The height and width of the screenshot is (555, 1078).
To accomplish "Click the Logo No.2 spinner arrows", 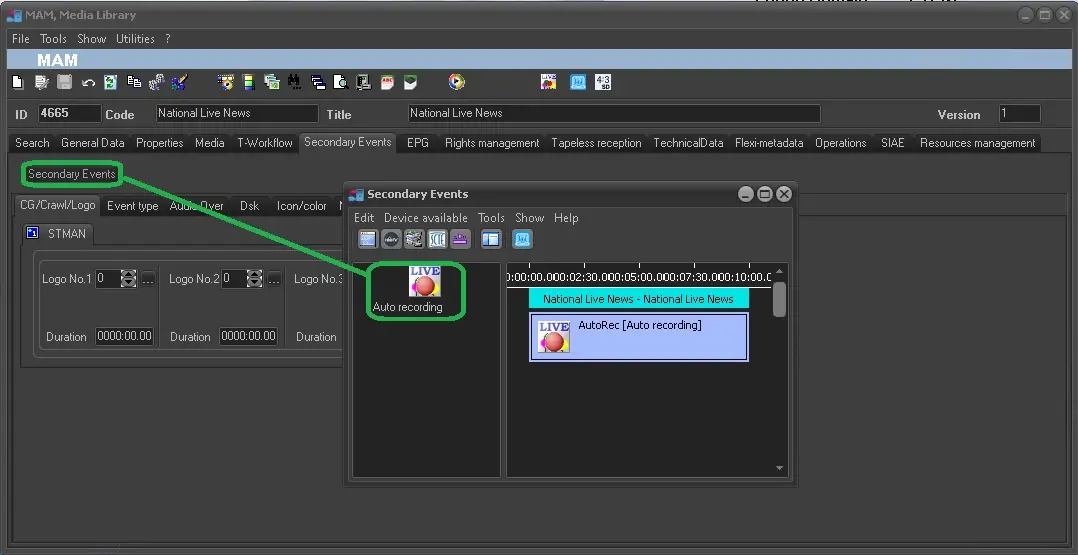I will (x=255, y=279).
